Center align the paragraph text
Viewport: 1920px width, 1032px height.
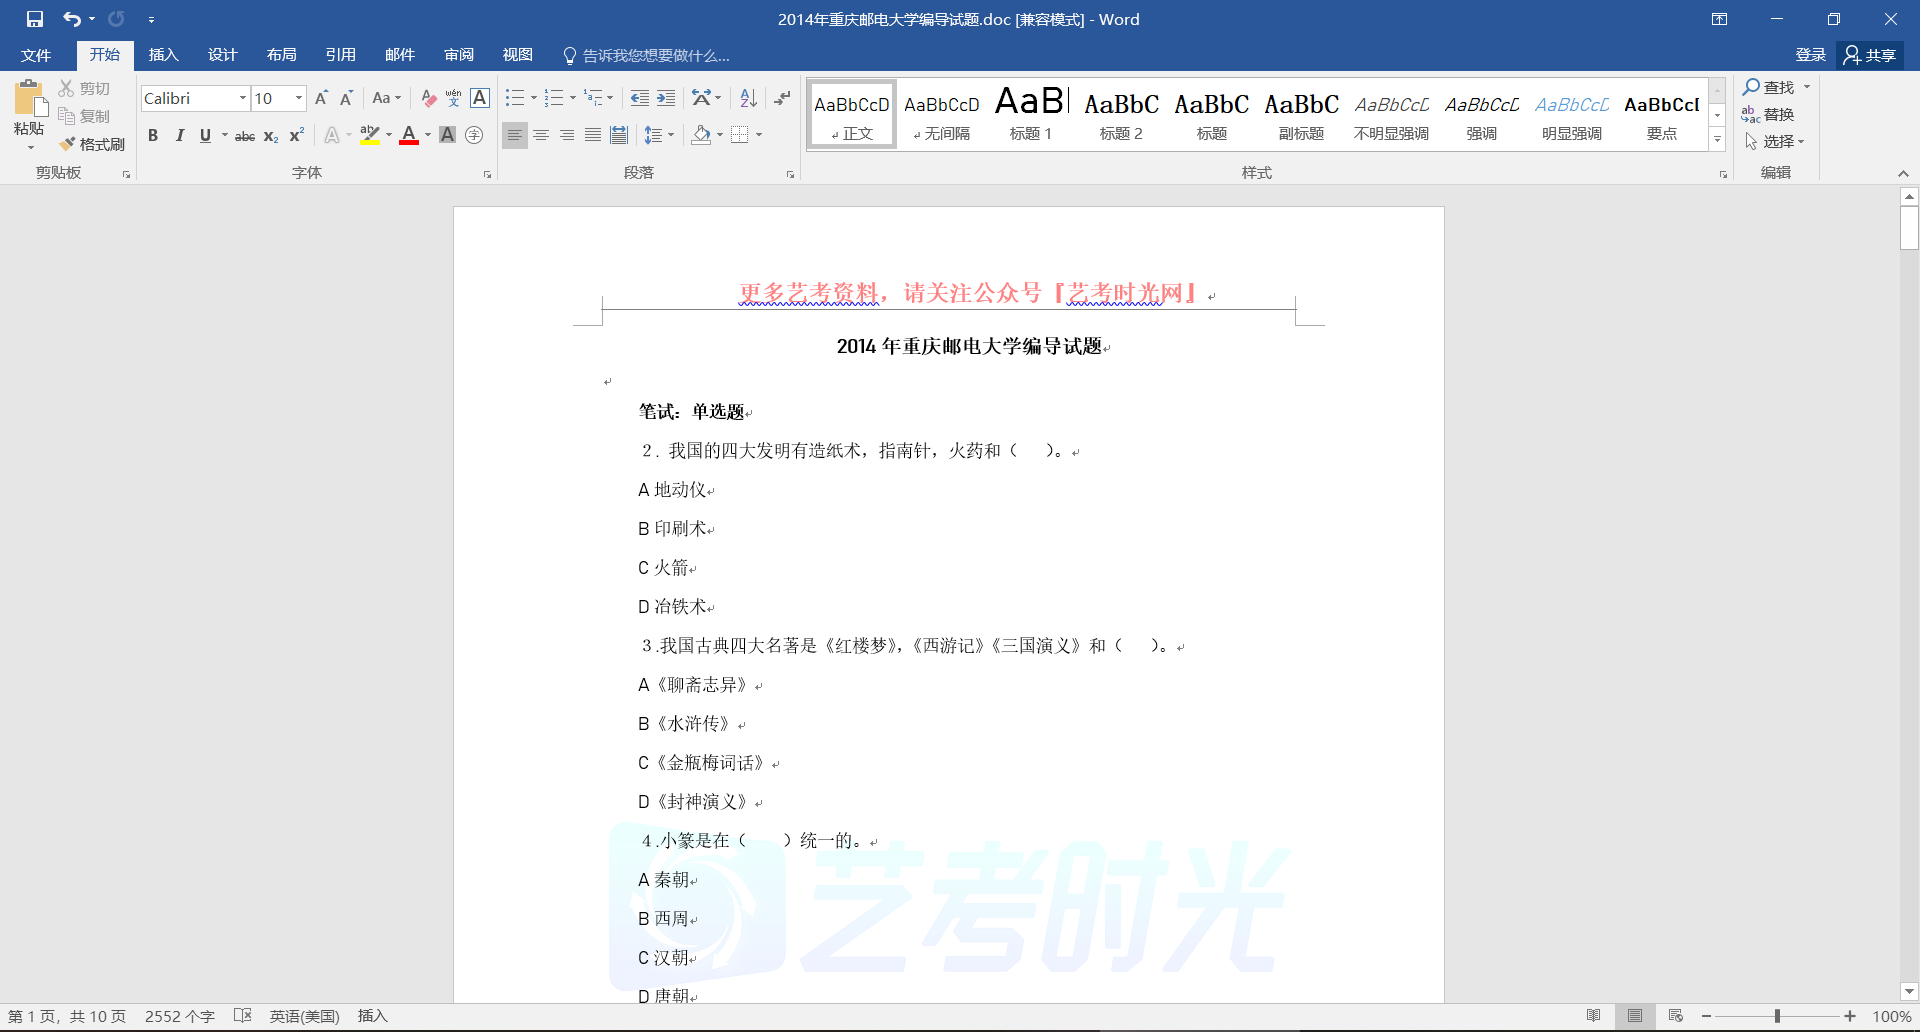pyautogui.click(x=541, y=135)
